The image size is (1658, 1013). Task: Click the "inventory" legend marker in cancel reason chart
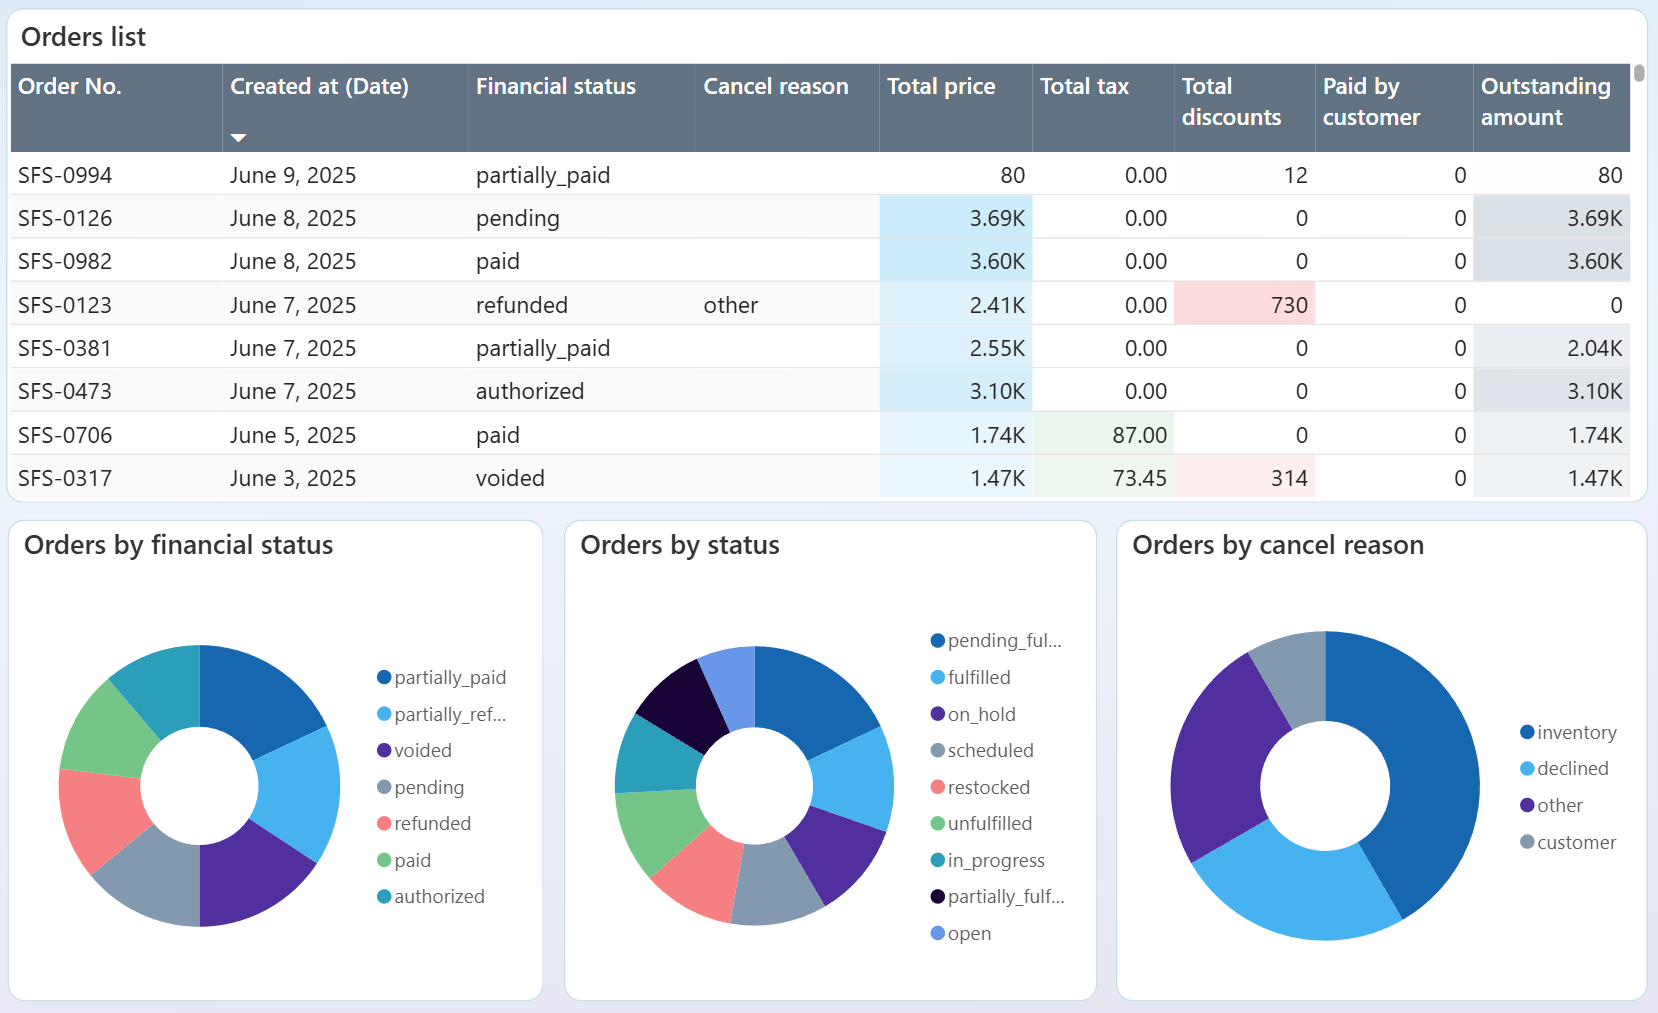1525,732
